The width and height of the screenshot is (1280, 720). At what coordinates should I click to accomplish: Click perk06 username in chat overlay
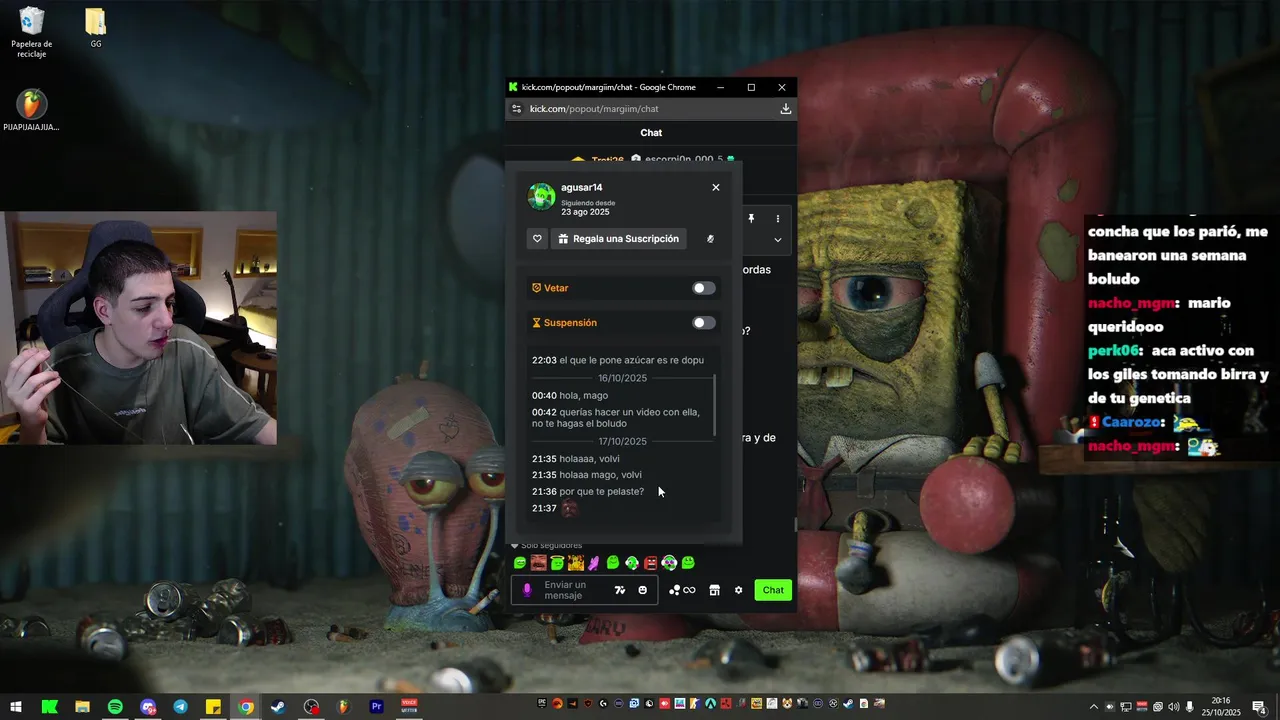(1115, 351)
